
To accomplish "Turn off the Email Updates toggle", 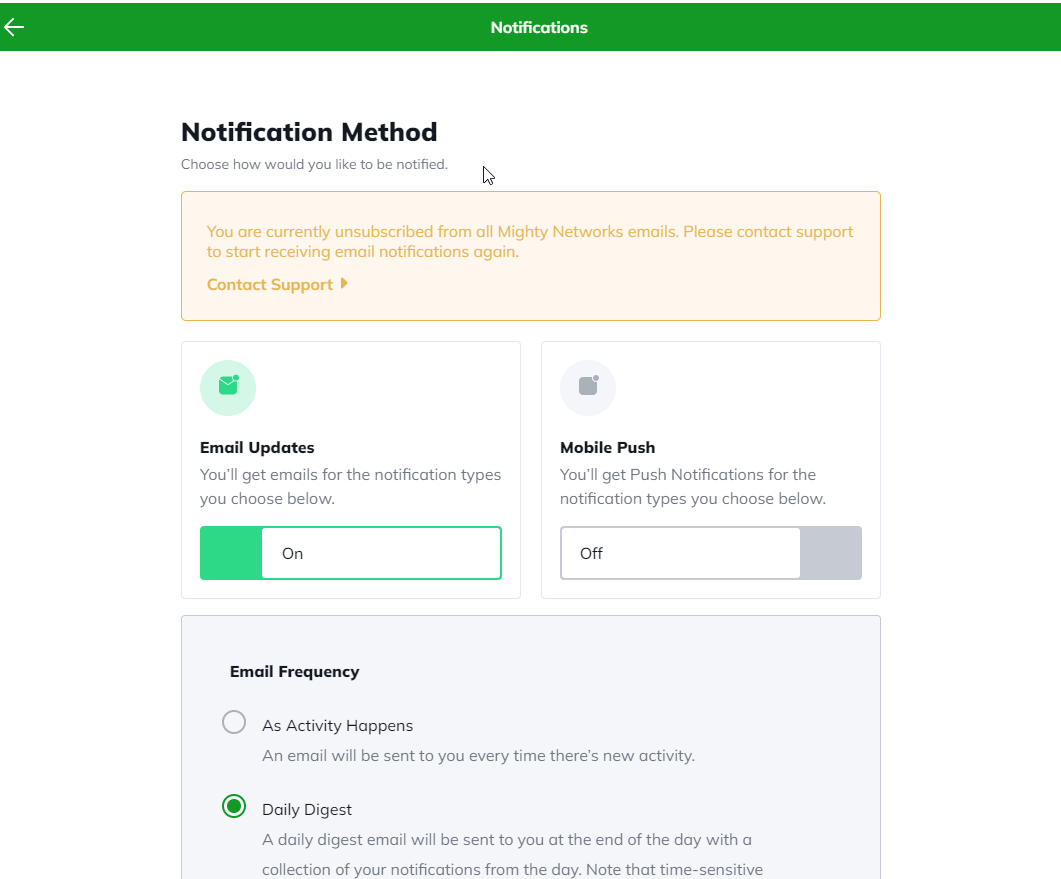I will [350, 552].
